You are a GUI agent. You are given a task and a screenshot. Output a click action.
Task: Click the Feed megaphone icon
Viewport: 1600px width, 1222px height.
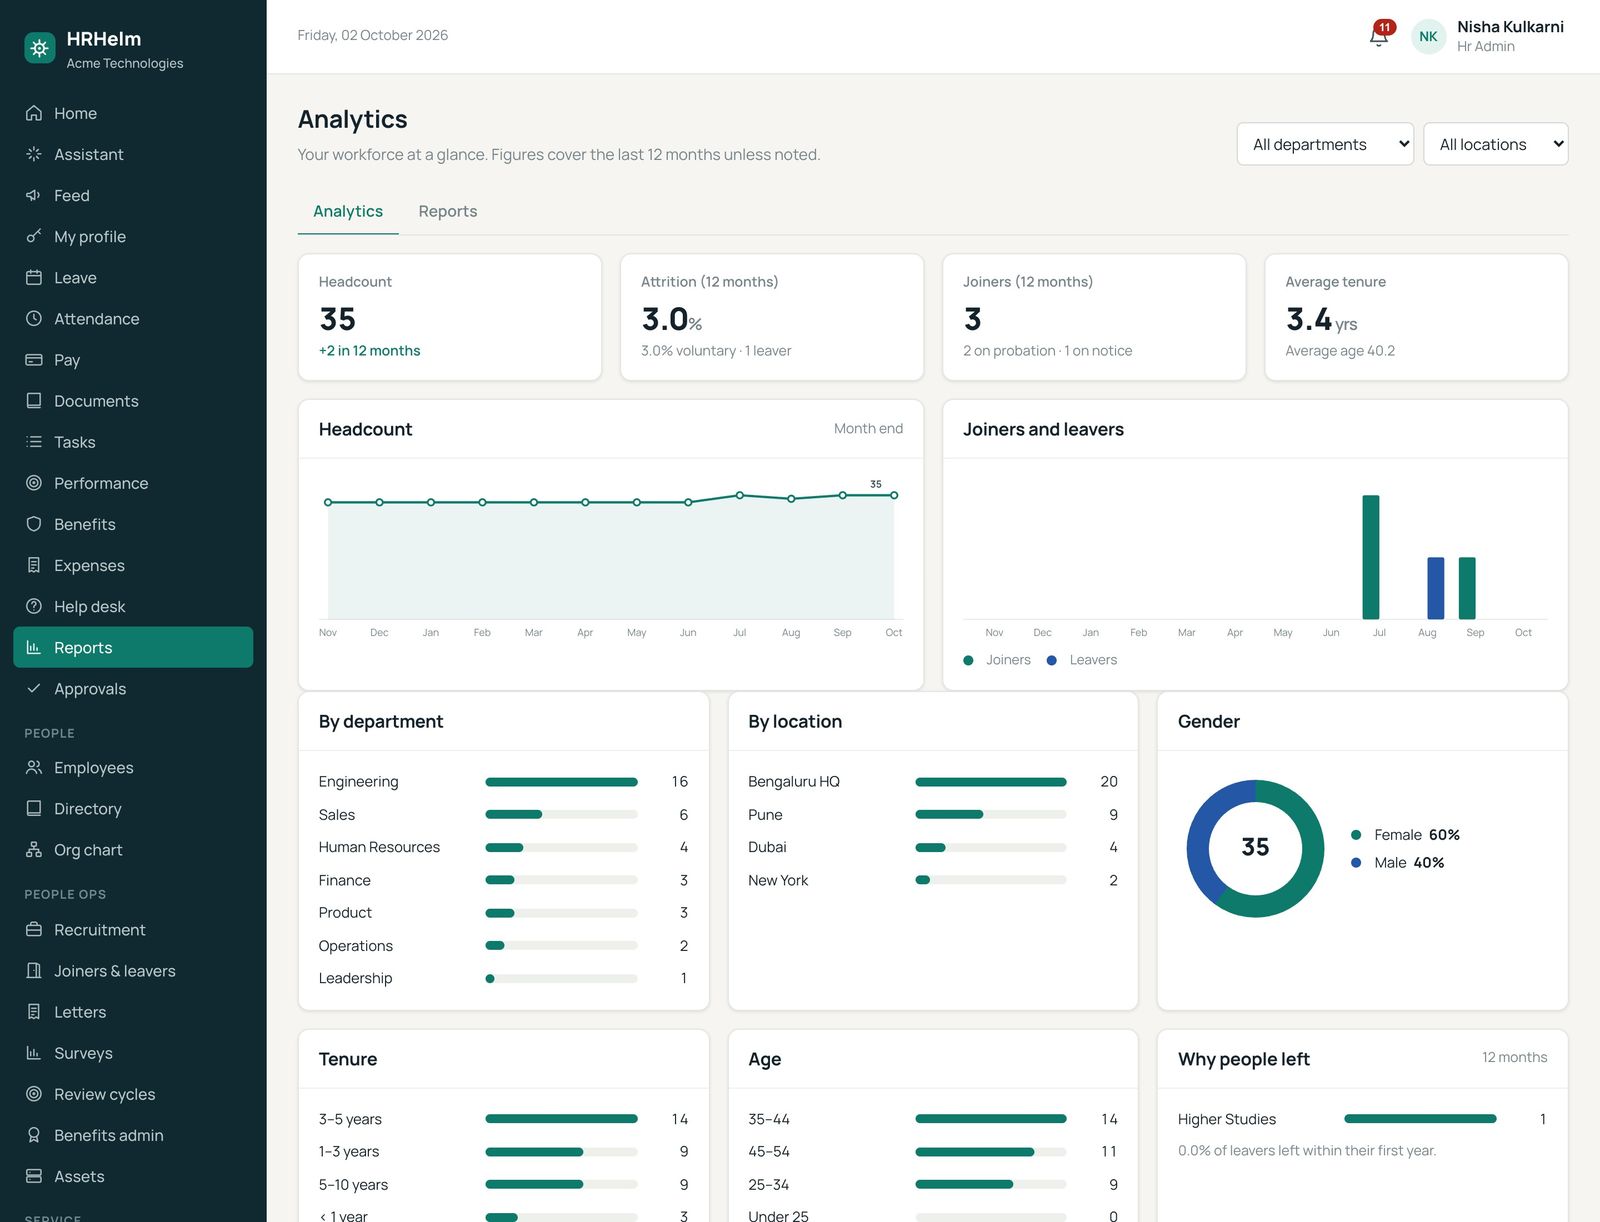[x=34, y=195]
